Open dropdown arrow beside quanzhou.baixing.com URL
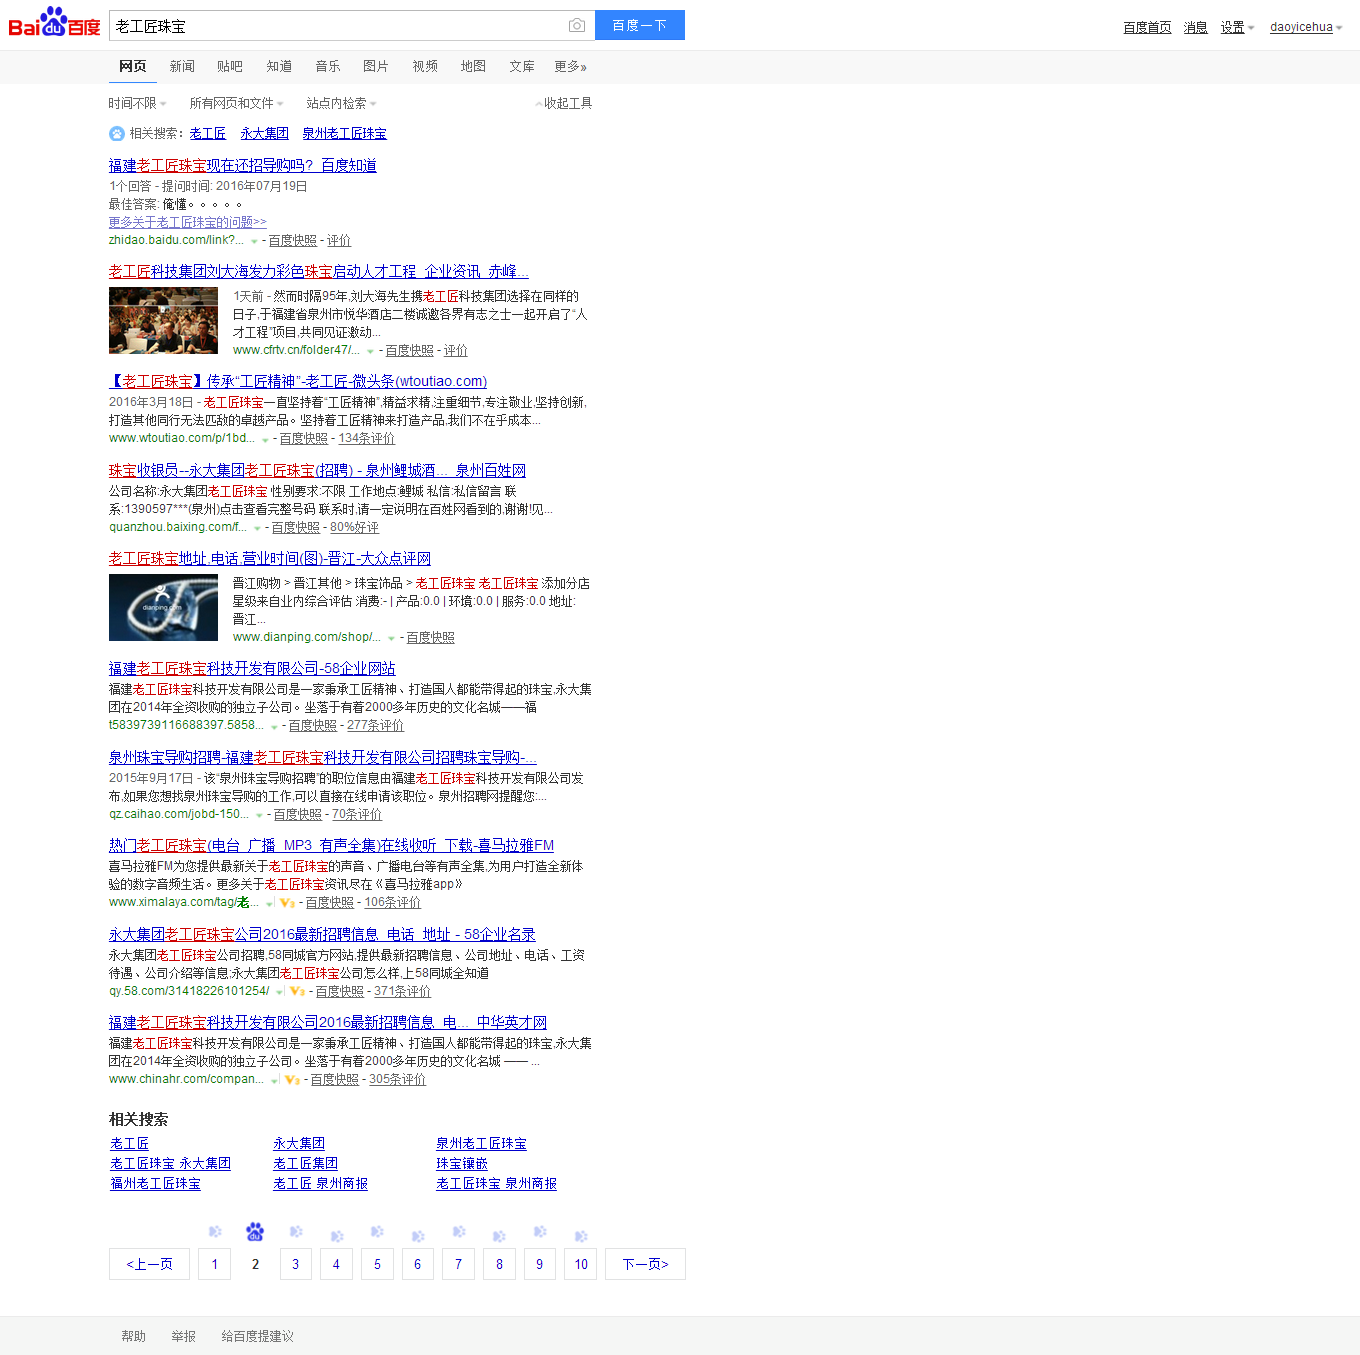Viewport: 1360px width, 1355px height. tap(257, 529)
